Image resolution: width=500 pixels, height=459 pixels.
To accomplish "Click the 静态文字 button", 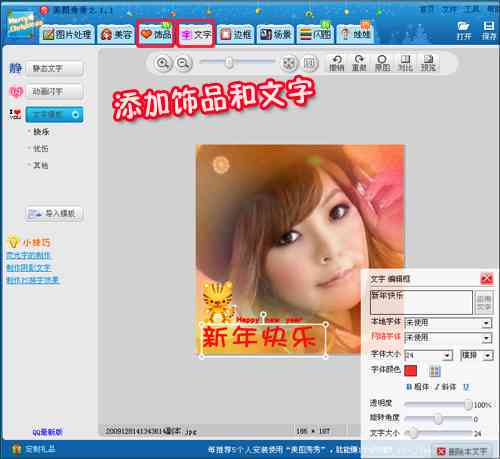I will 54,69.
